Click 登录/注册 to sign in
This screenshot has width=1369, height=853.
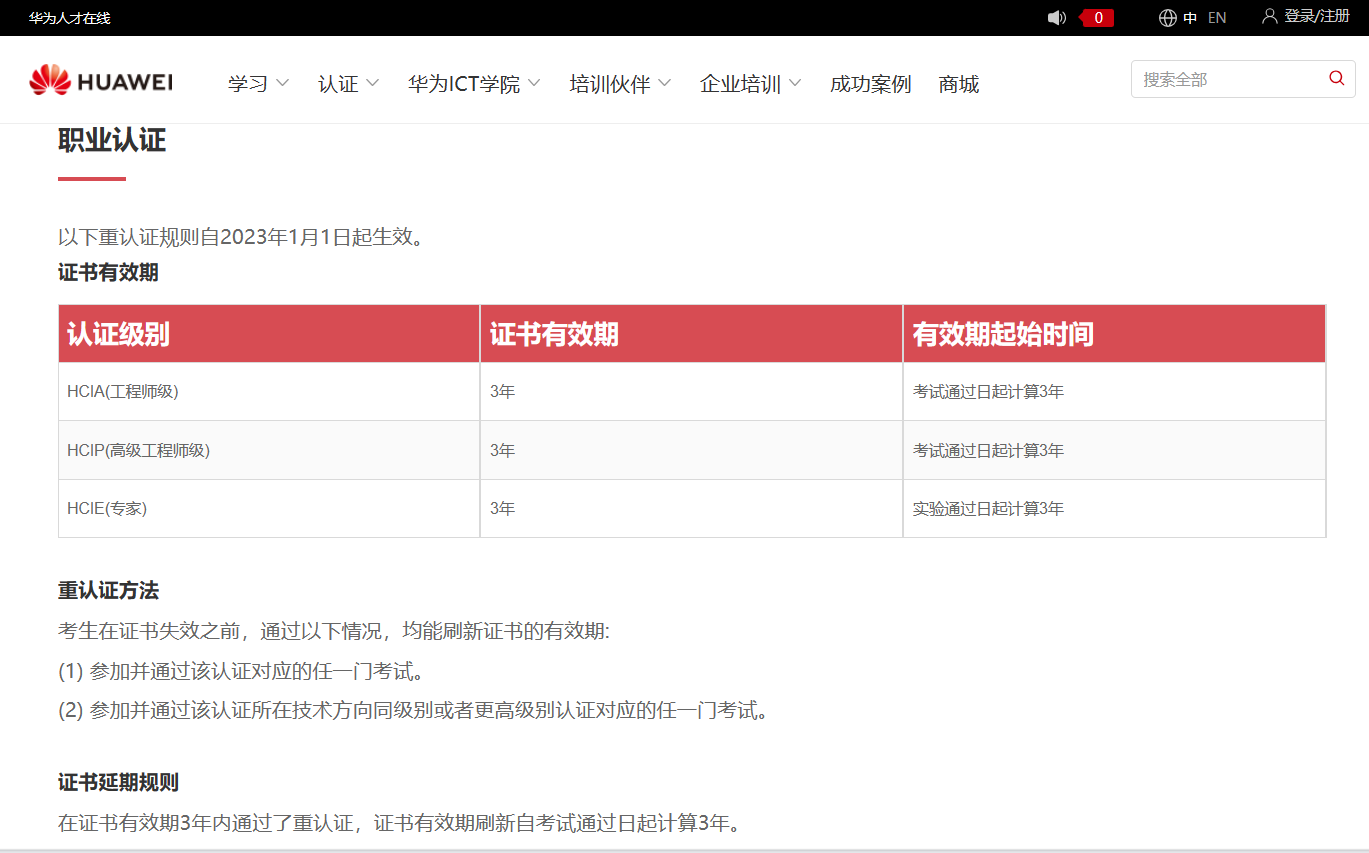(x=1317, y=16)
